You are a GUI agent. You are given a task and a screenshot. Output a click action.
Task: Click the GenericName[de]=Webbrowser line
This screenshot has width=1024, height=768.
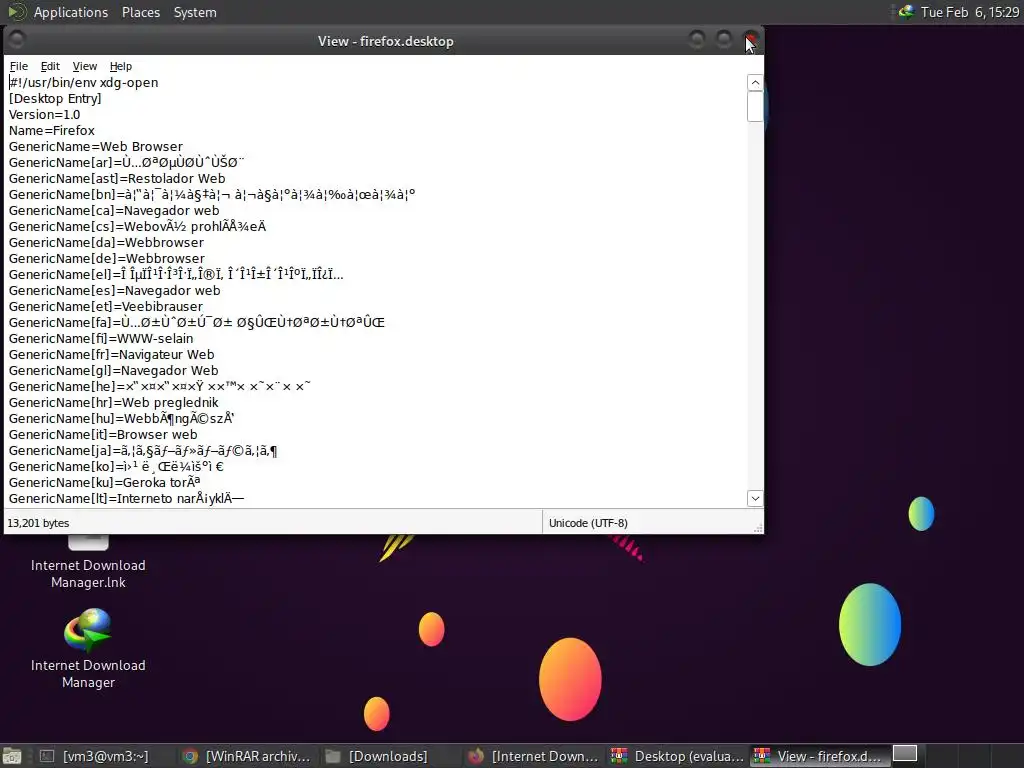click(x=106, y=259)
